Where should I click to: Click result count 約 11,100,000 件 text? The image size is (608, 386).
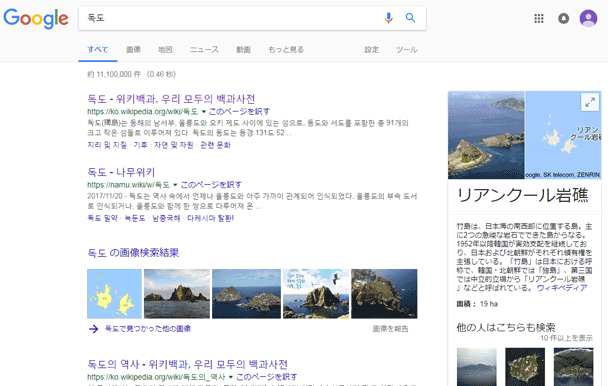click(x=114, y=74)
